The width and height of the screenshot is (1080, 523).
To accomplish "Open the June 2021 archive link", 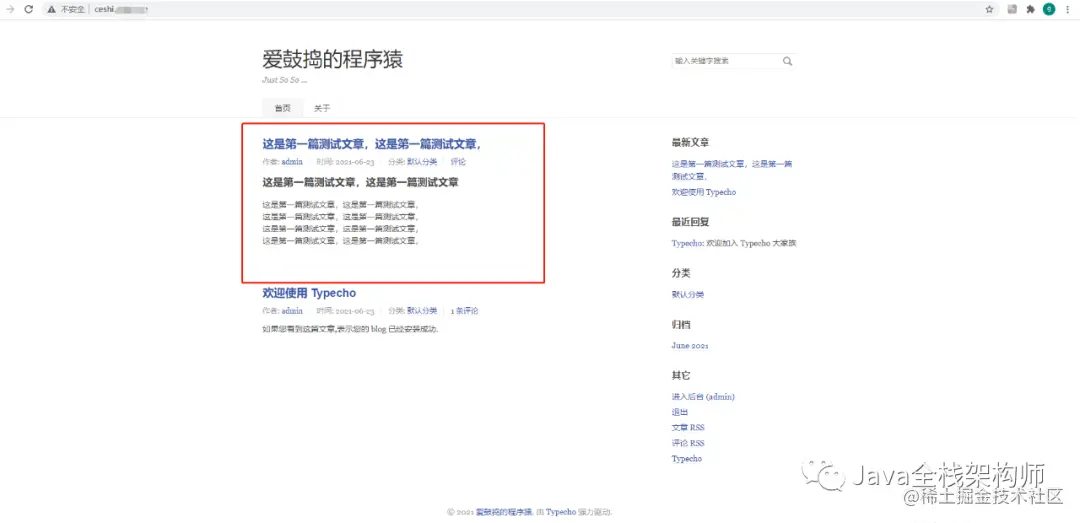I will tap(689, 346).
